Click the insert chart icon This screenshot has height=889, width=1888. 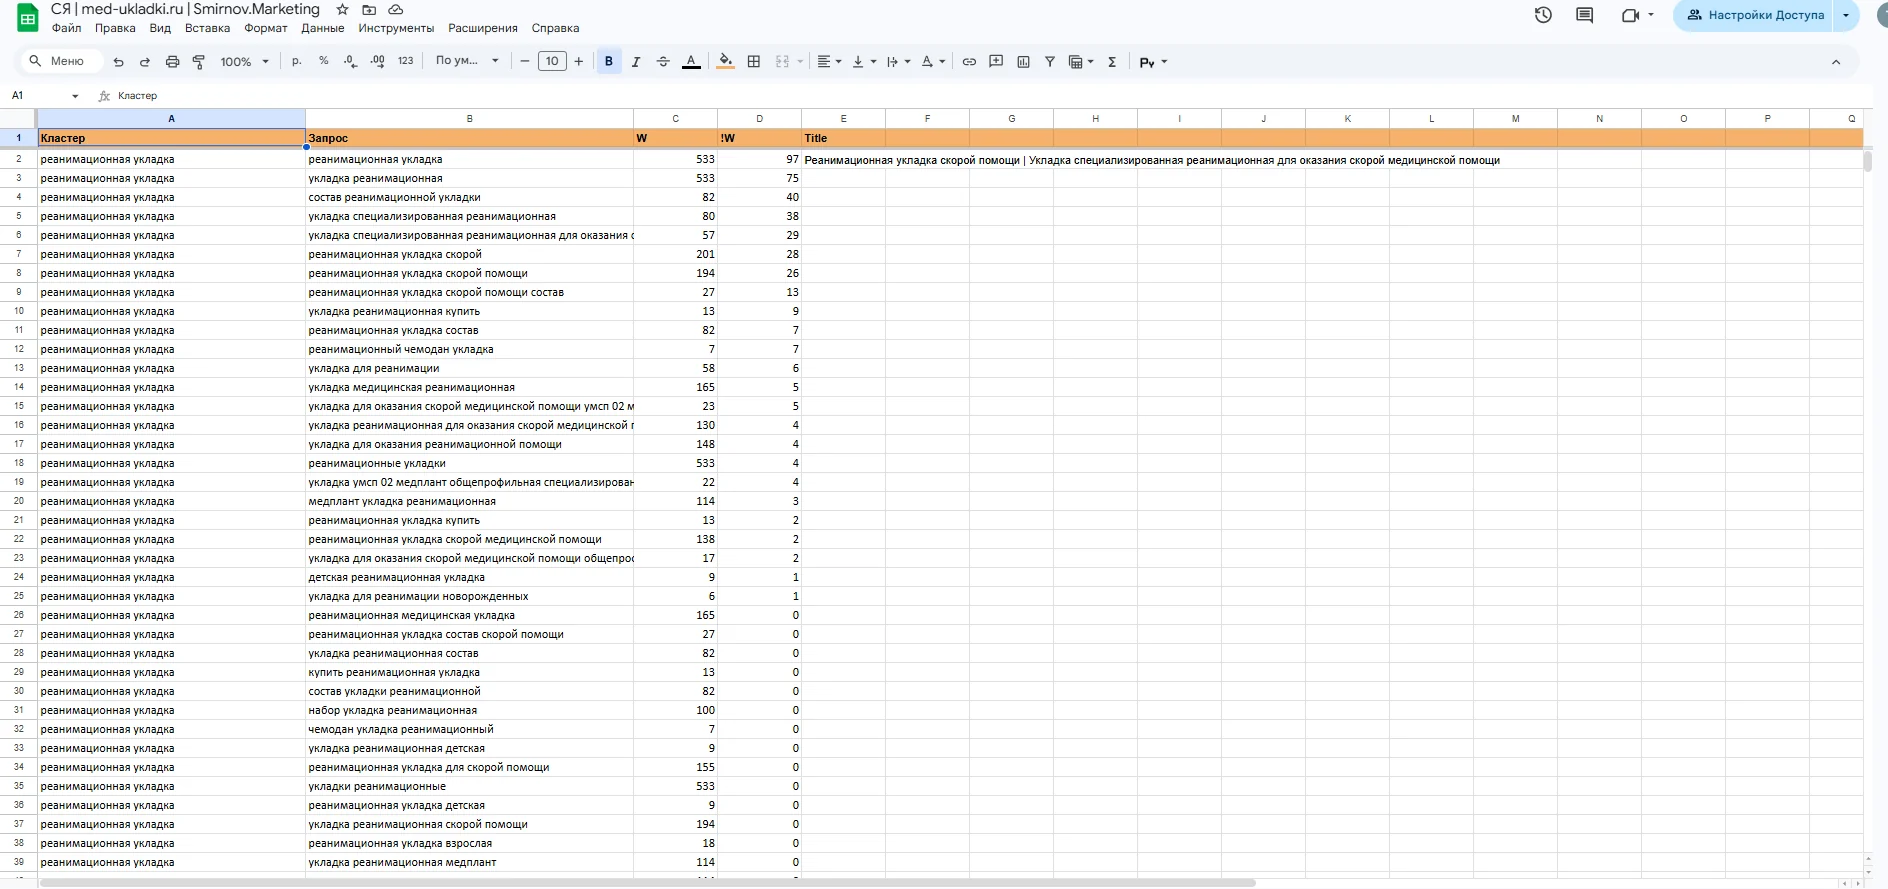(x=1023, y=62)
